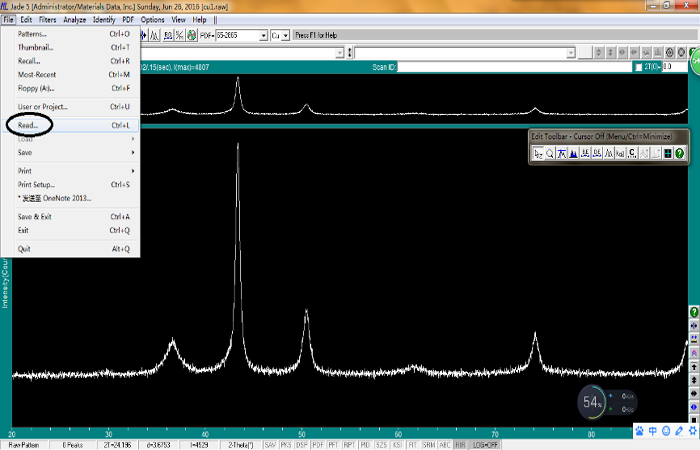Click the green help icon in Edit Toolbar
700x450 pixels.
coord(679,154)
